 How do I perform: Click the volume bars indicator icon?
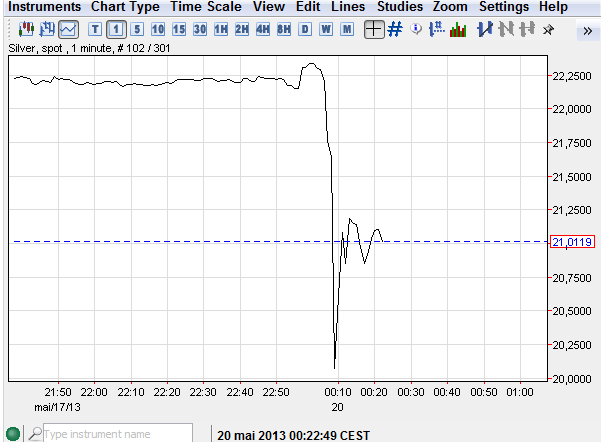458,29
